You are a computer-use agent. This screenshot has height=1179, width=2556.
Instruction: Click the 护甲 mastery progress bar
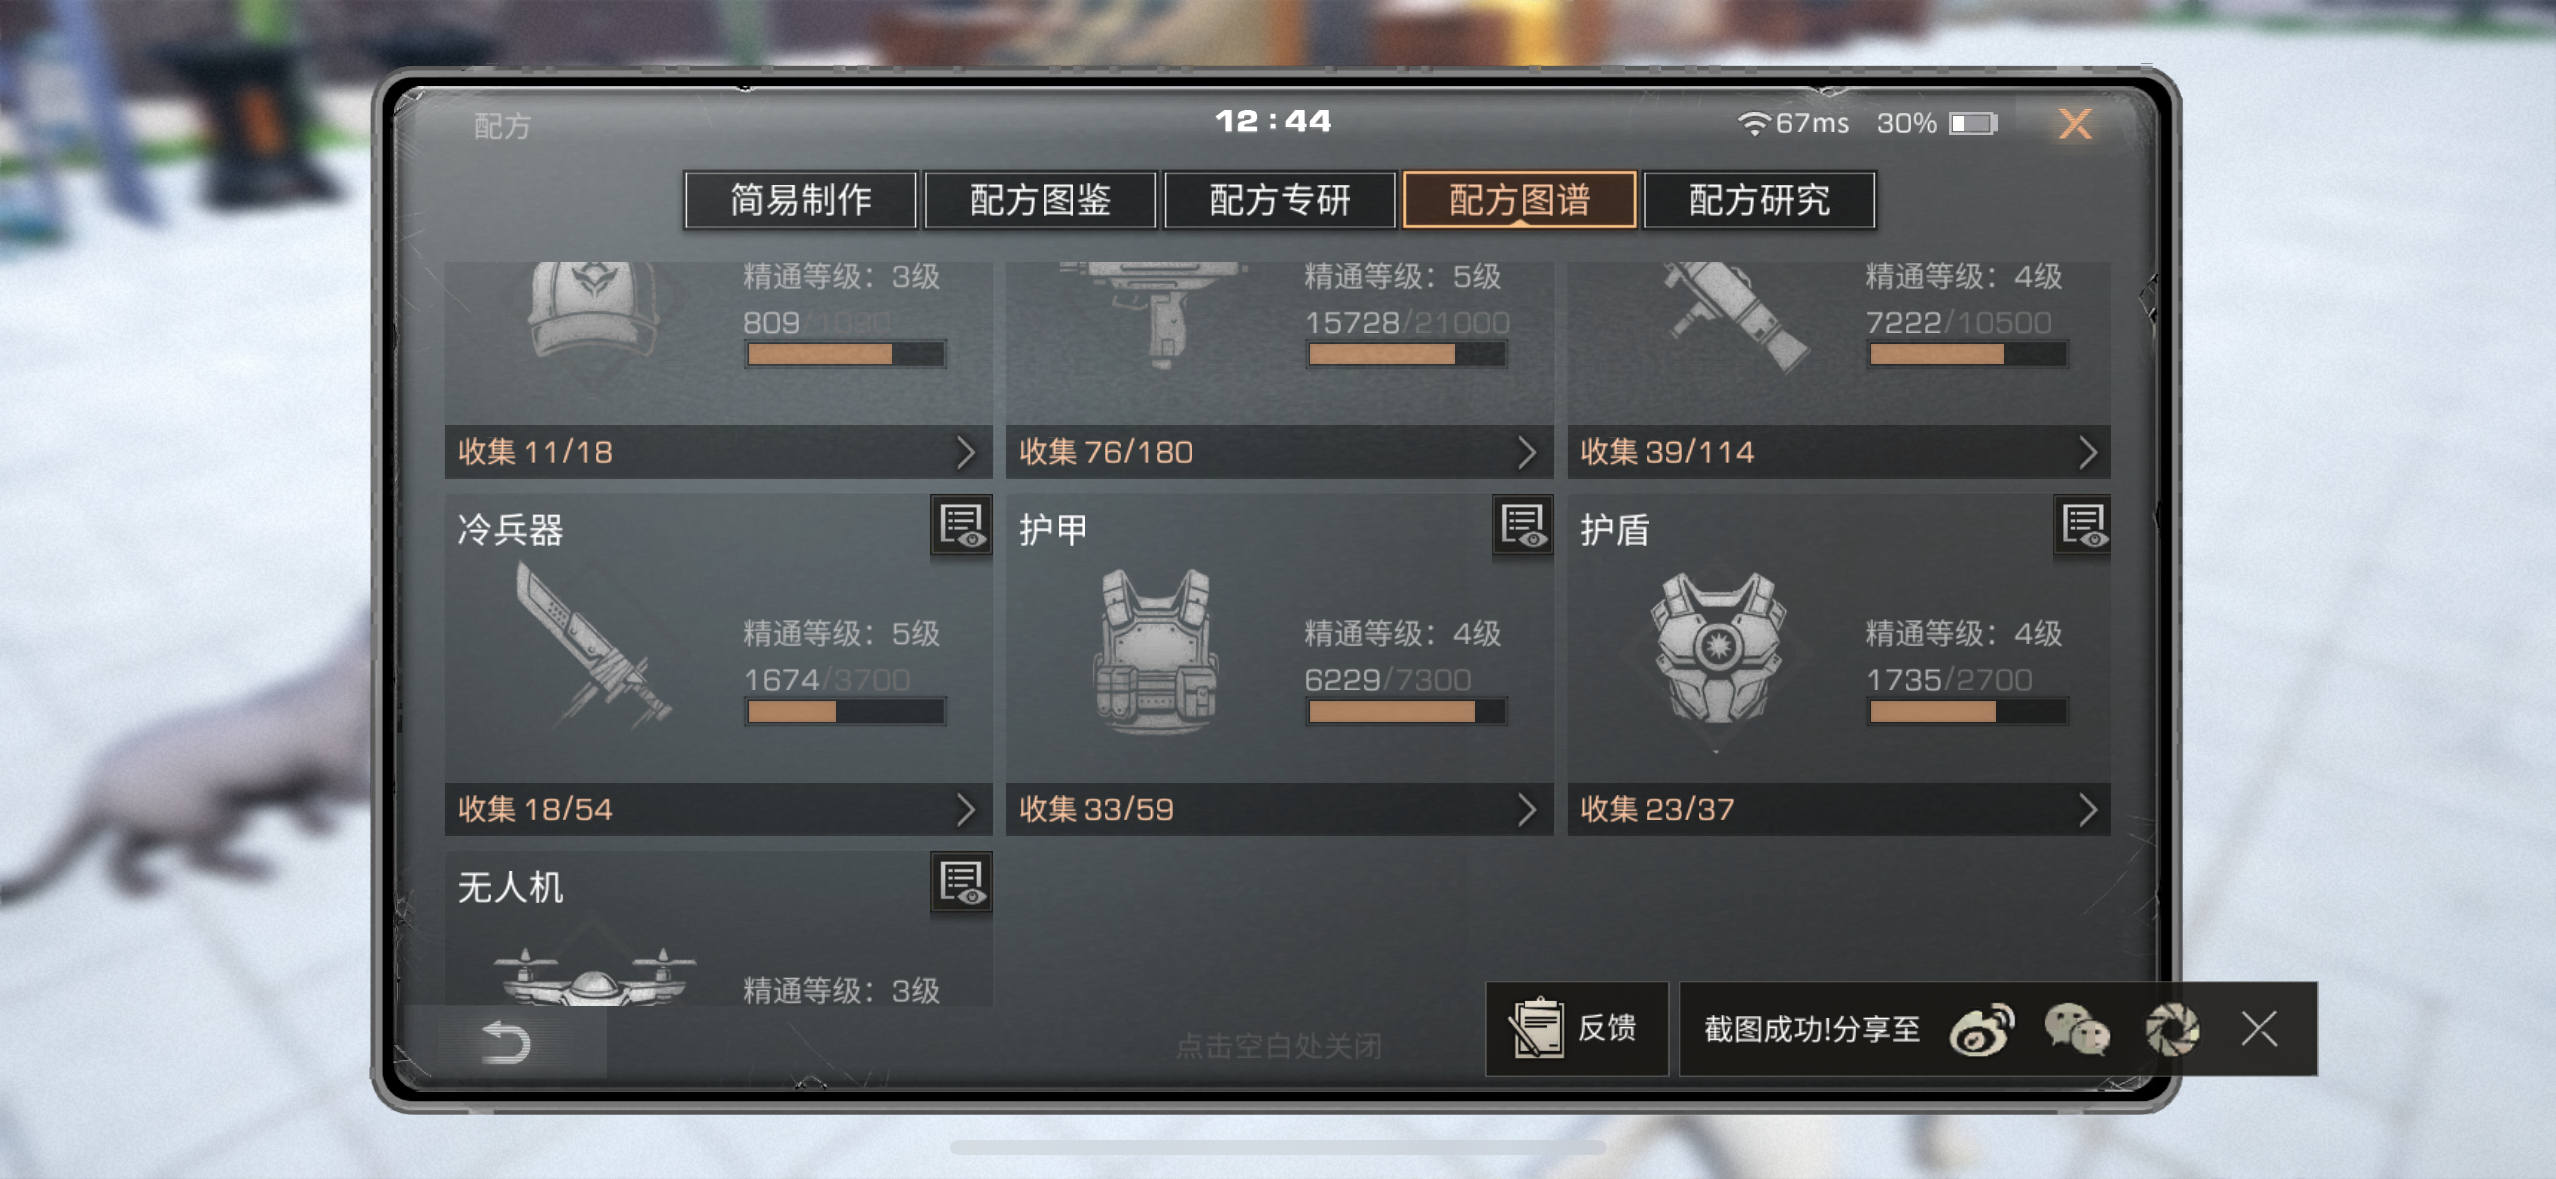point(1406,711)
